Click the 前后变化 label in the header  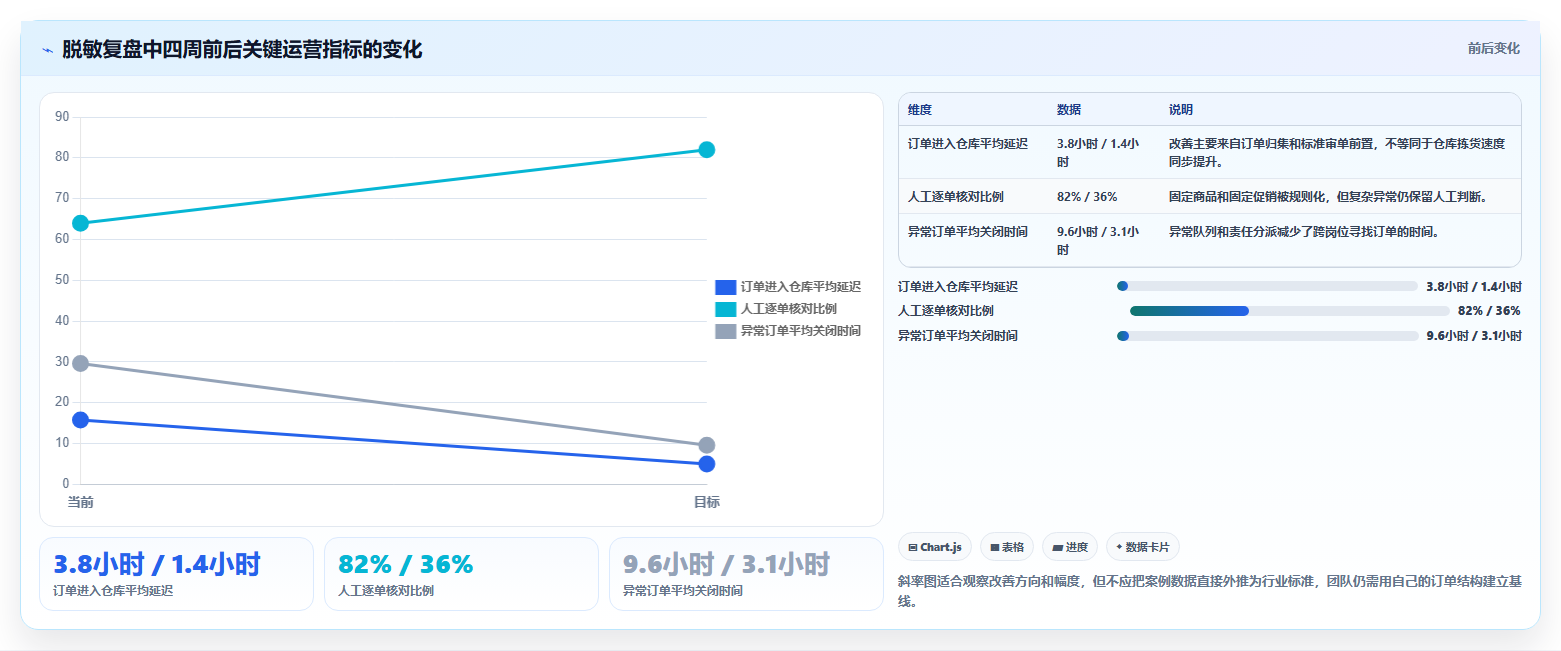(x=1494, y=48)
